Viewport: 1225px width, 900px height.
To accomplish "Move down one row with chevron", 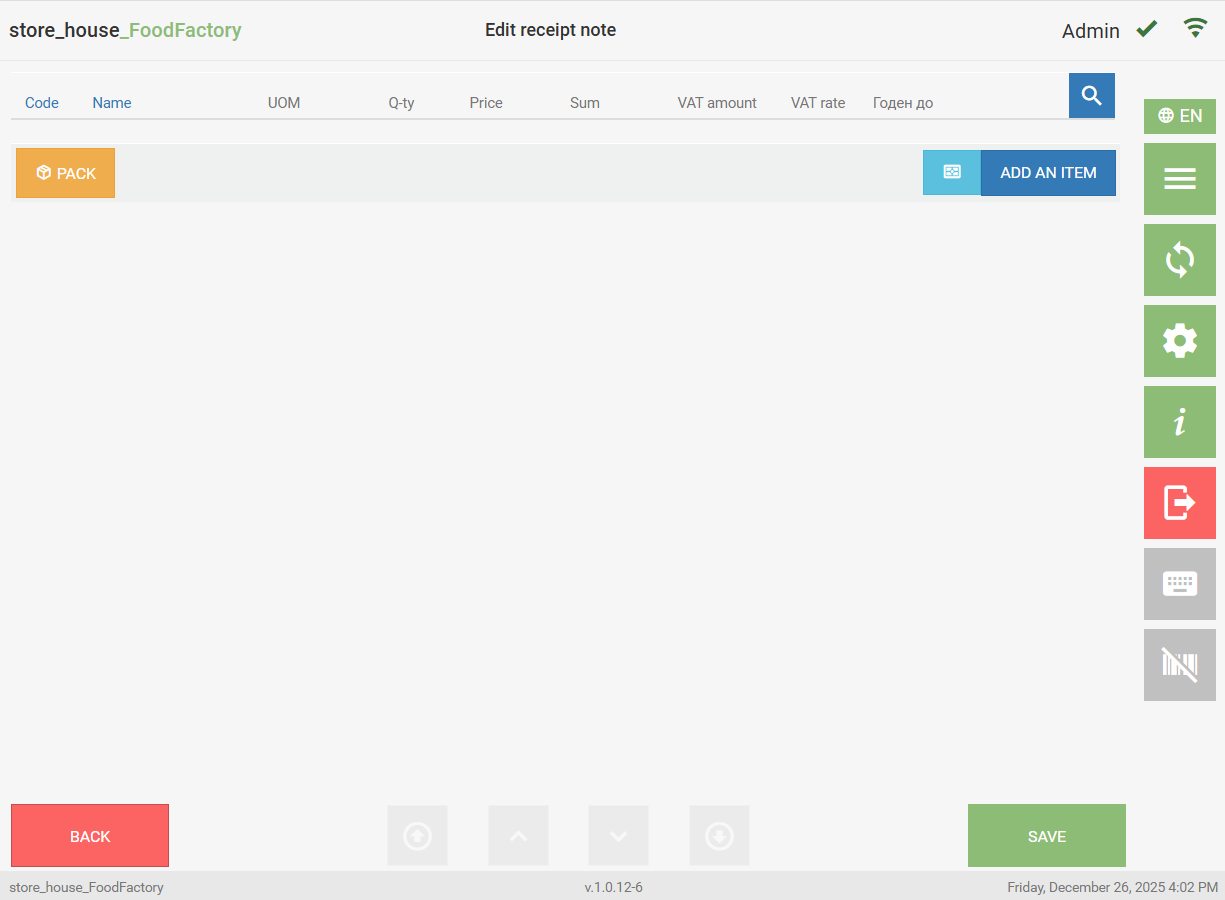I will tap(618, 836).
